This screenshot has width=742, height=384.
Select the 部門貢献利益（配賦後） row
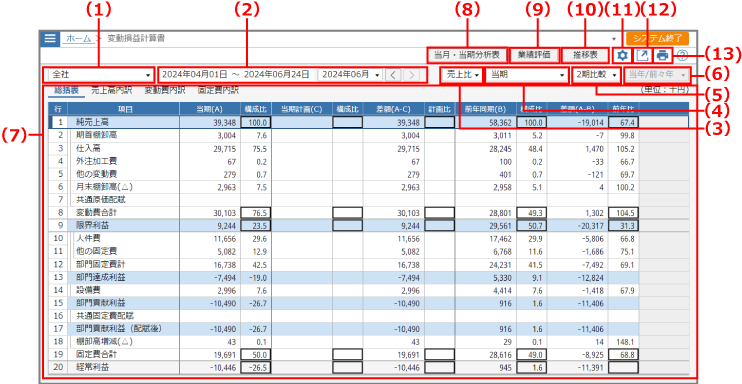click(x=368, y=329)
